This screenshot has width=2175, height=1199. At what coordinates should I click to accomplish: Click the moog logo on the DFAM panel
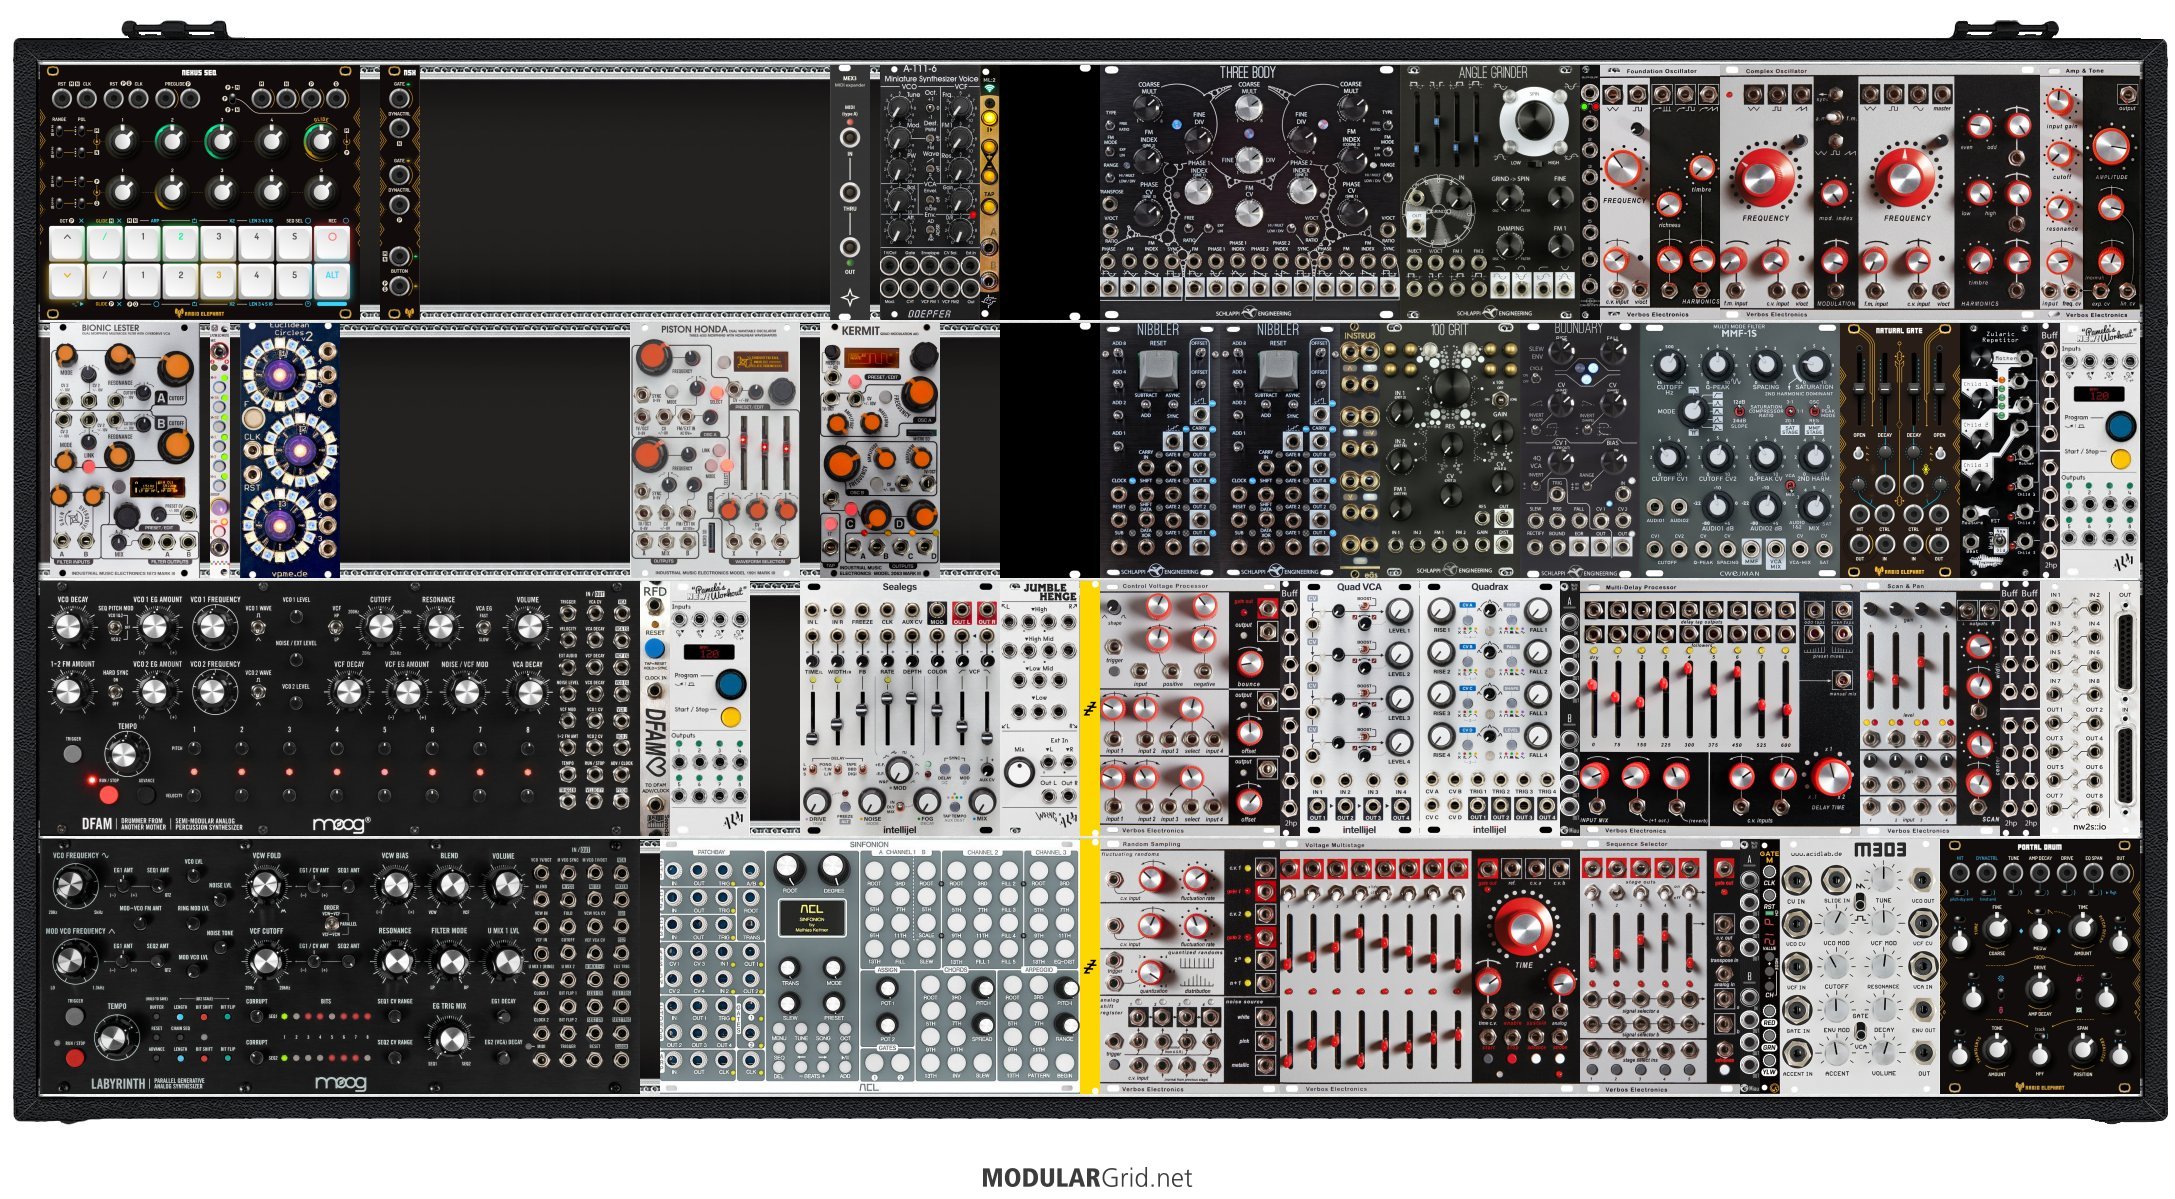click(x=341, y=825)
